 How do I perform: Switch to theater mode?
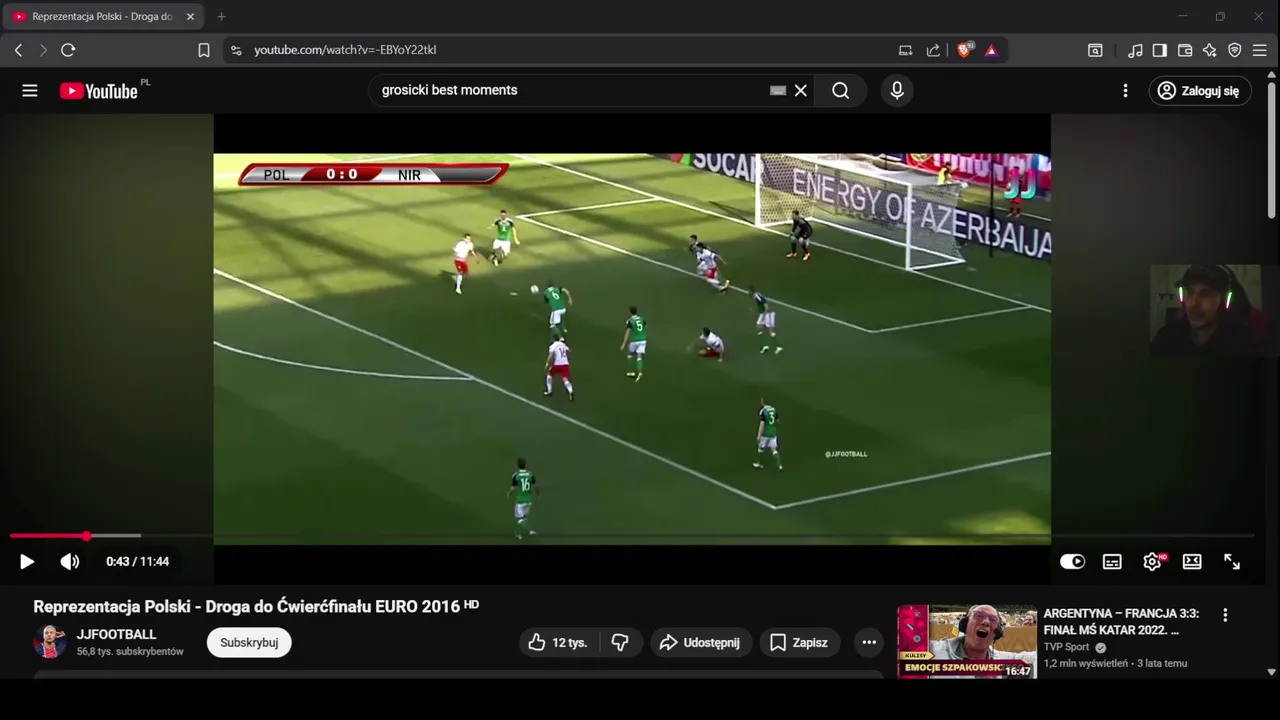coord(1192,562)
